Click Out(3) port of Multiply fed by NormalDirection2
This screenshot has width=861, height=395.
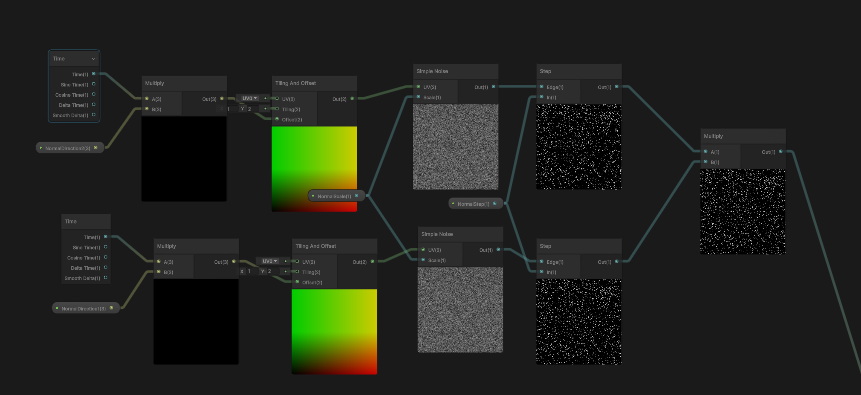(x=222, y=99)
